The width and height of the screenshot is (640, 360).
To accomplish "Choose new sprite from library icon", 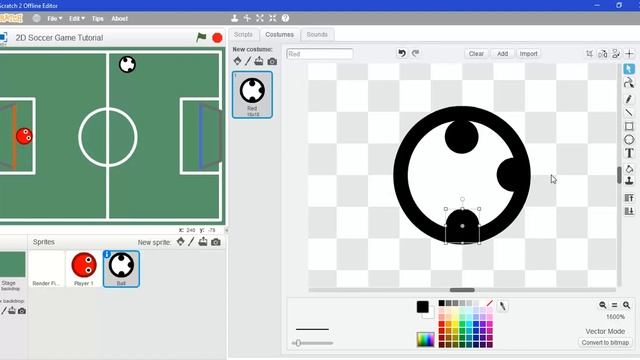I will click(x=180, y=242).
